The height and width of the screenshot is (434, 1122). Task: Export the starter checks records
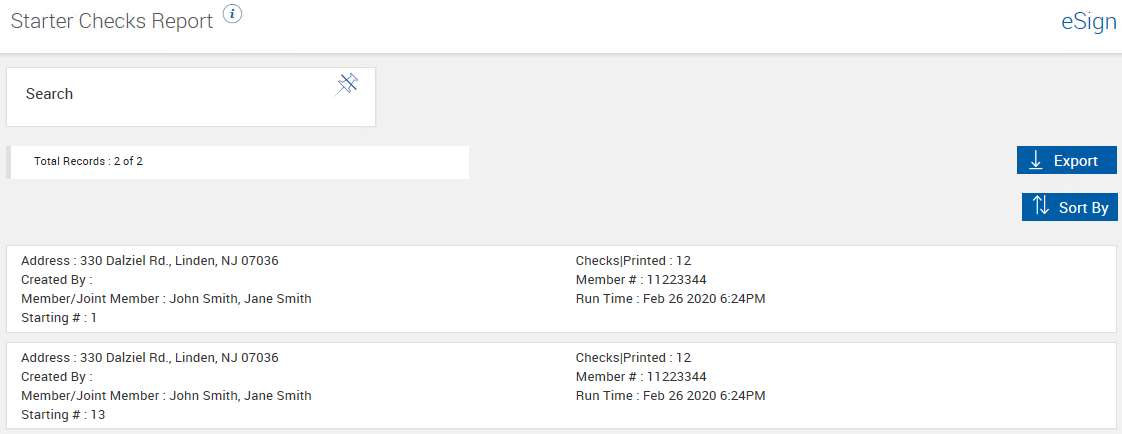(1066, 160)
